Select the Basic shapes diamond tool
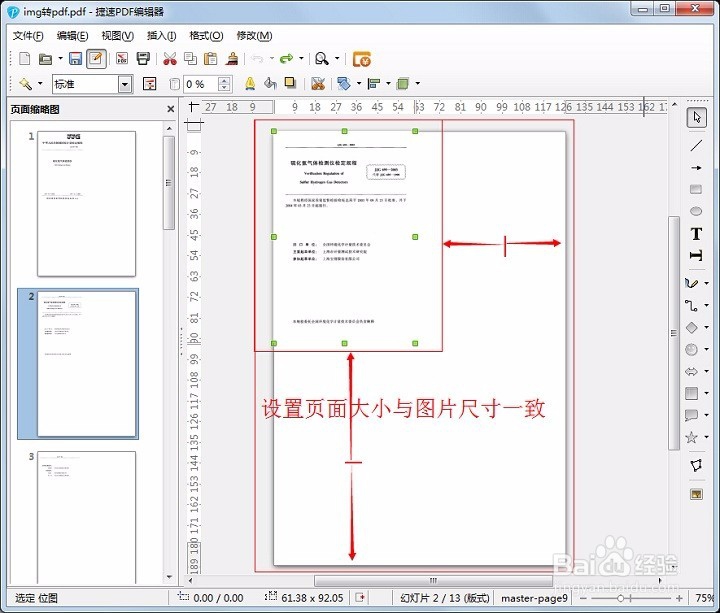 (x=691, y=327)
